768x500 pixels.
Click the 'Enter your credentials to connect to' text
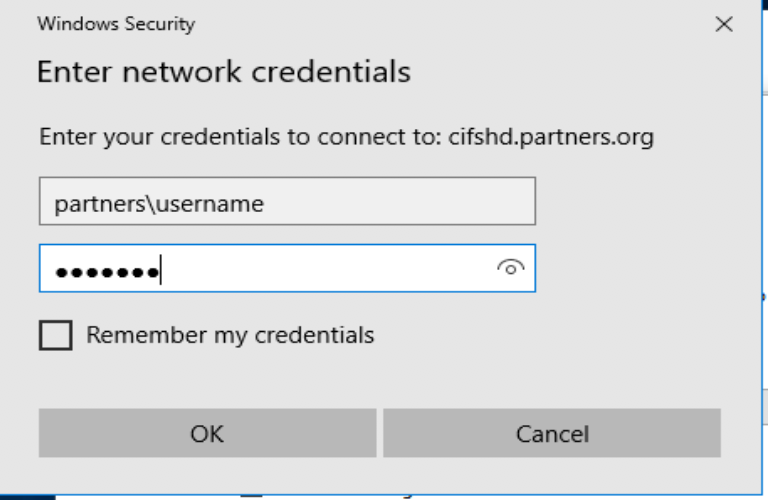point(242,137)
